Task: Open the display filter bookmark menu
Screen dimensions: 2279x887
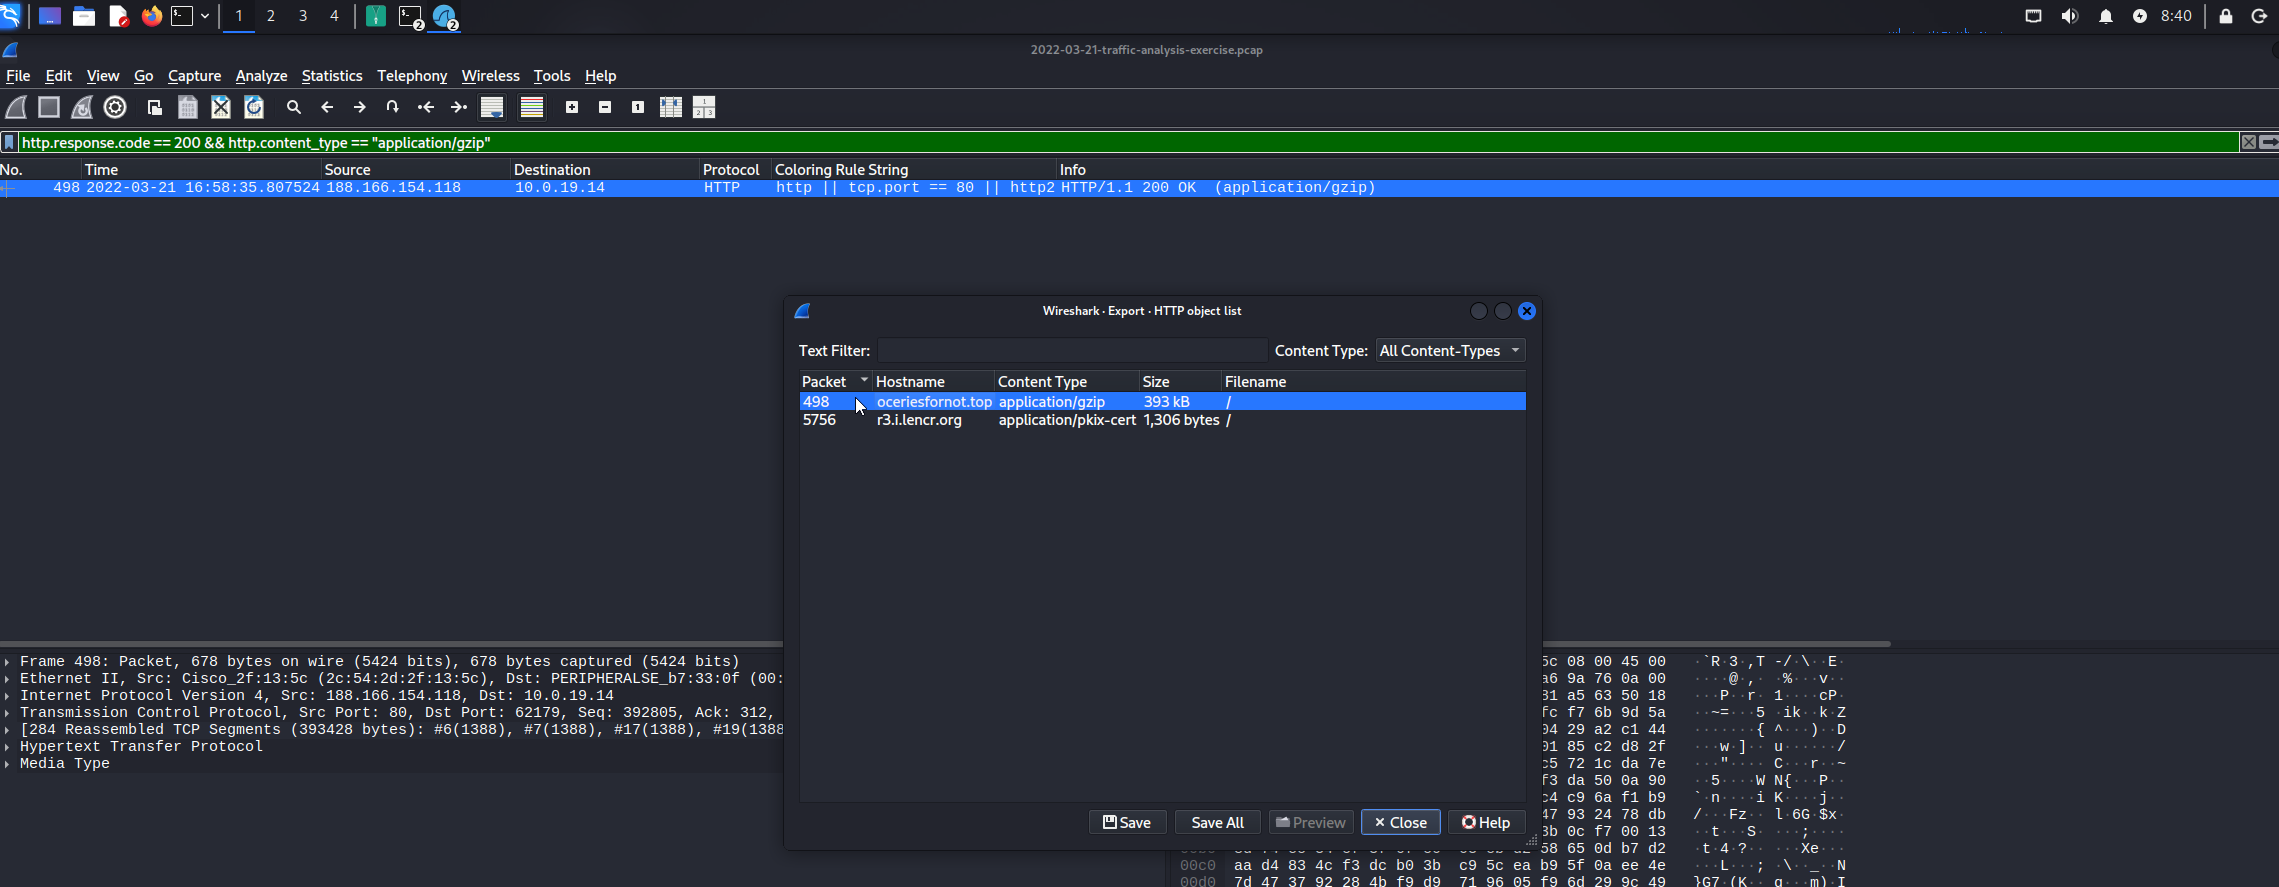Action: click(x=9, y=142)
